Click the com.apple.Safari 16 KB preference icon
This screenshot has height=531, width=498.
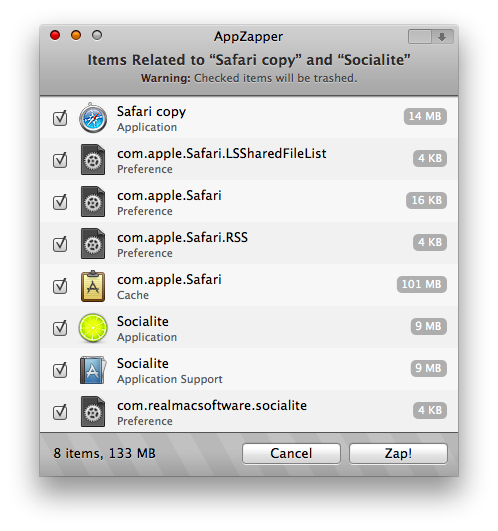[93, 201]
